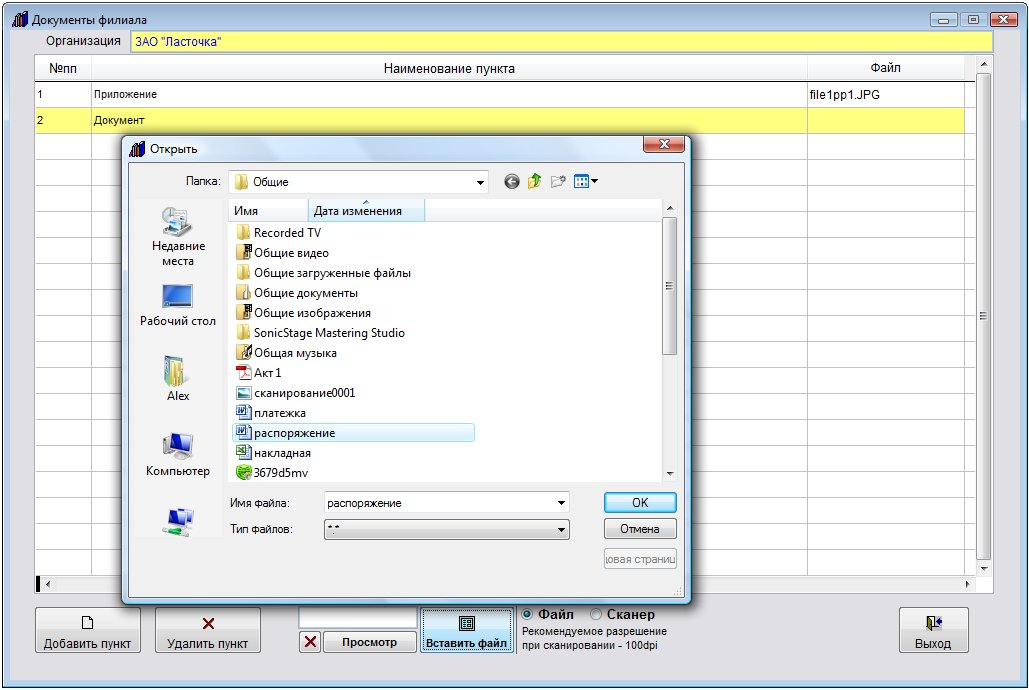
Task: Click the Имя column header
Action: click(268, 211)
